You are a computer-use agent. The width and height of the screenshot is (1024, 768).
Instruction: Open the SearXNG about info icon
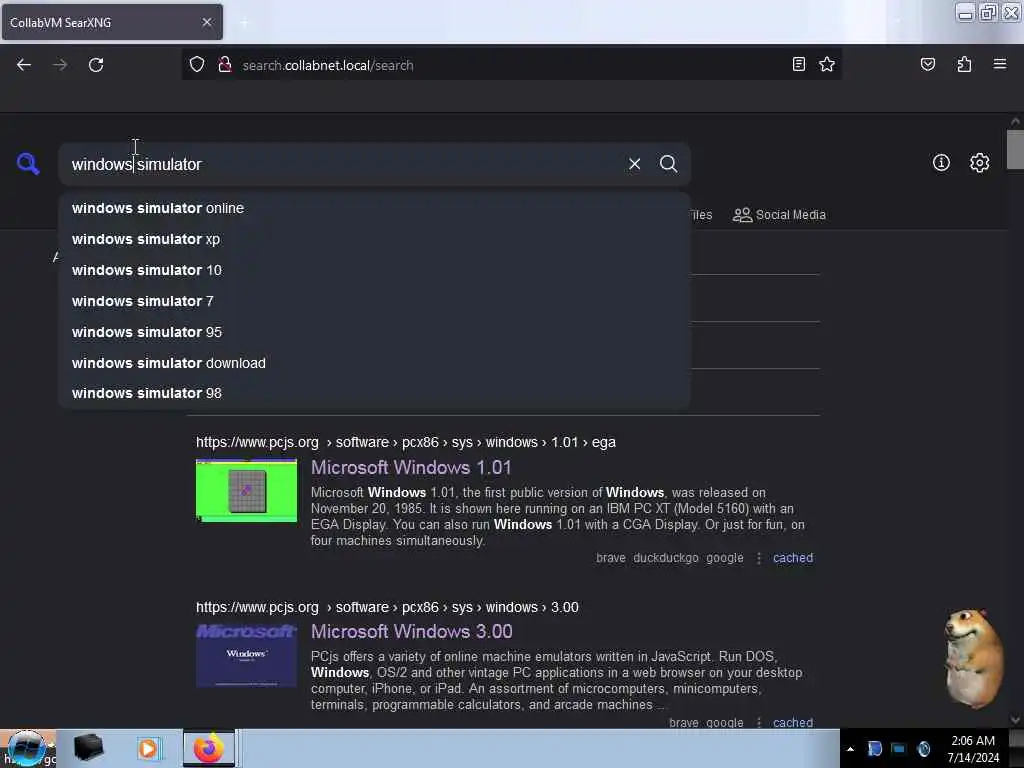941,163
